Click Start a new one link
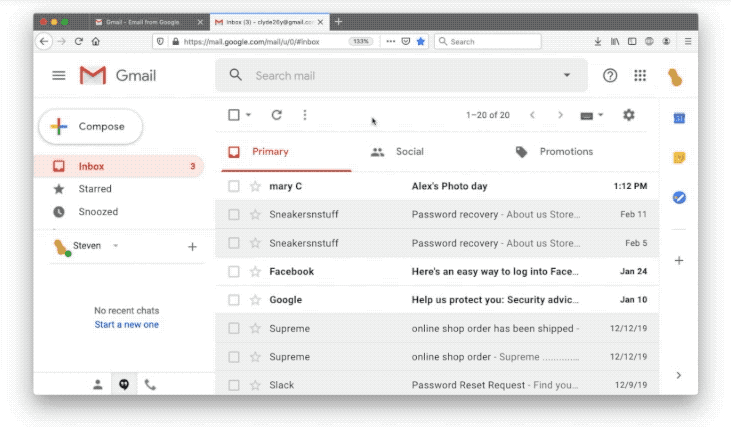 click(x=127, y=324)
